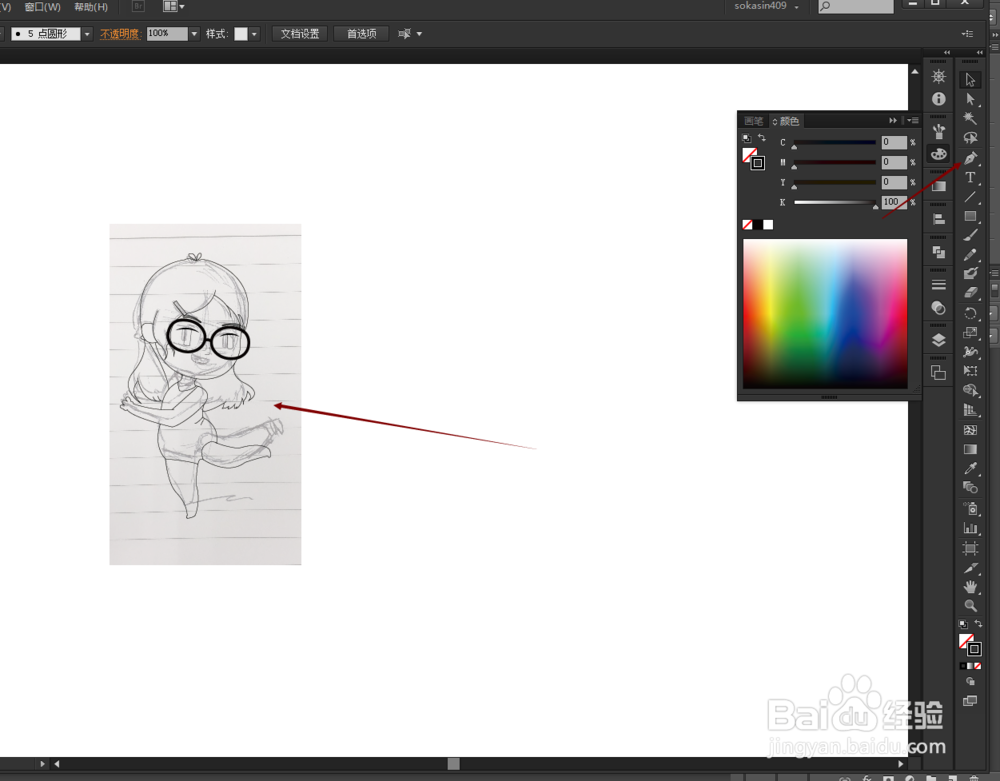Open the Gradient panel icon in dock
Viewport: 1000px width, 781px height.
(x=938, y=186)
